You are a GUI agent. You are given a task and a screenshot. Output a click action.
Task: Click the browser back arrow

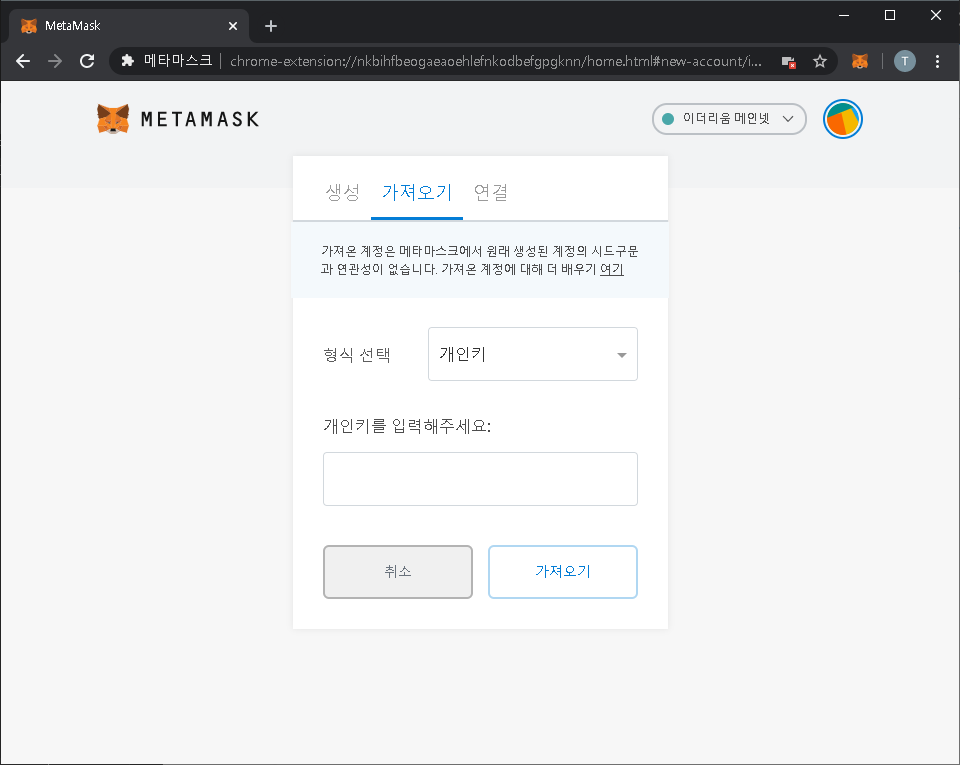click(23, 61)
